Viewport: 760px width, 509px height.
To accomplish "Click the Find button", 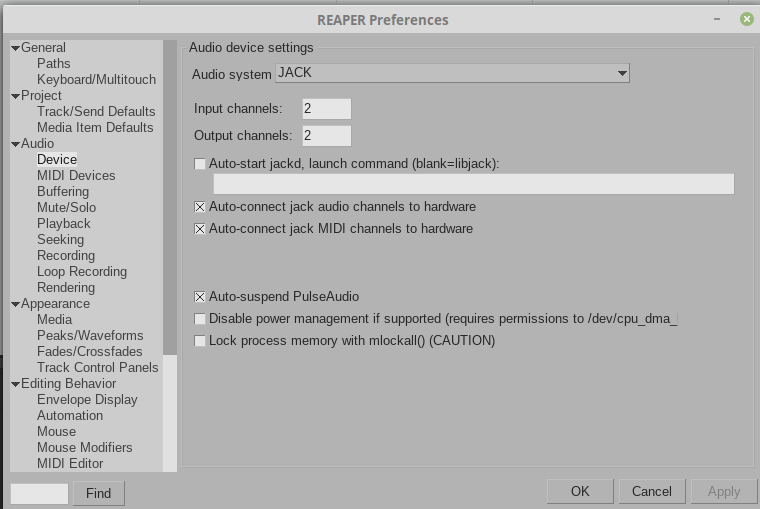I will tap(98, 493).
